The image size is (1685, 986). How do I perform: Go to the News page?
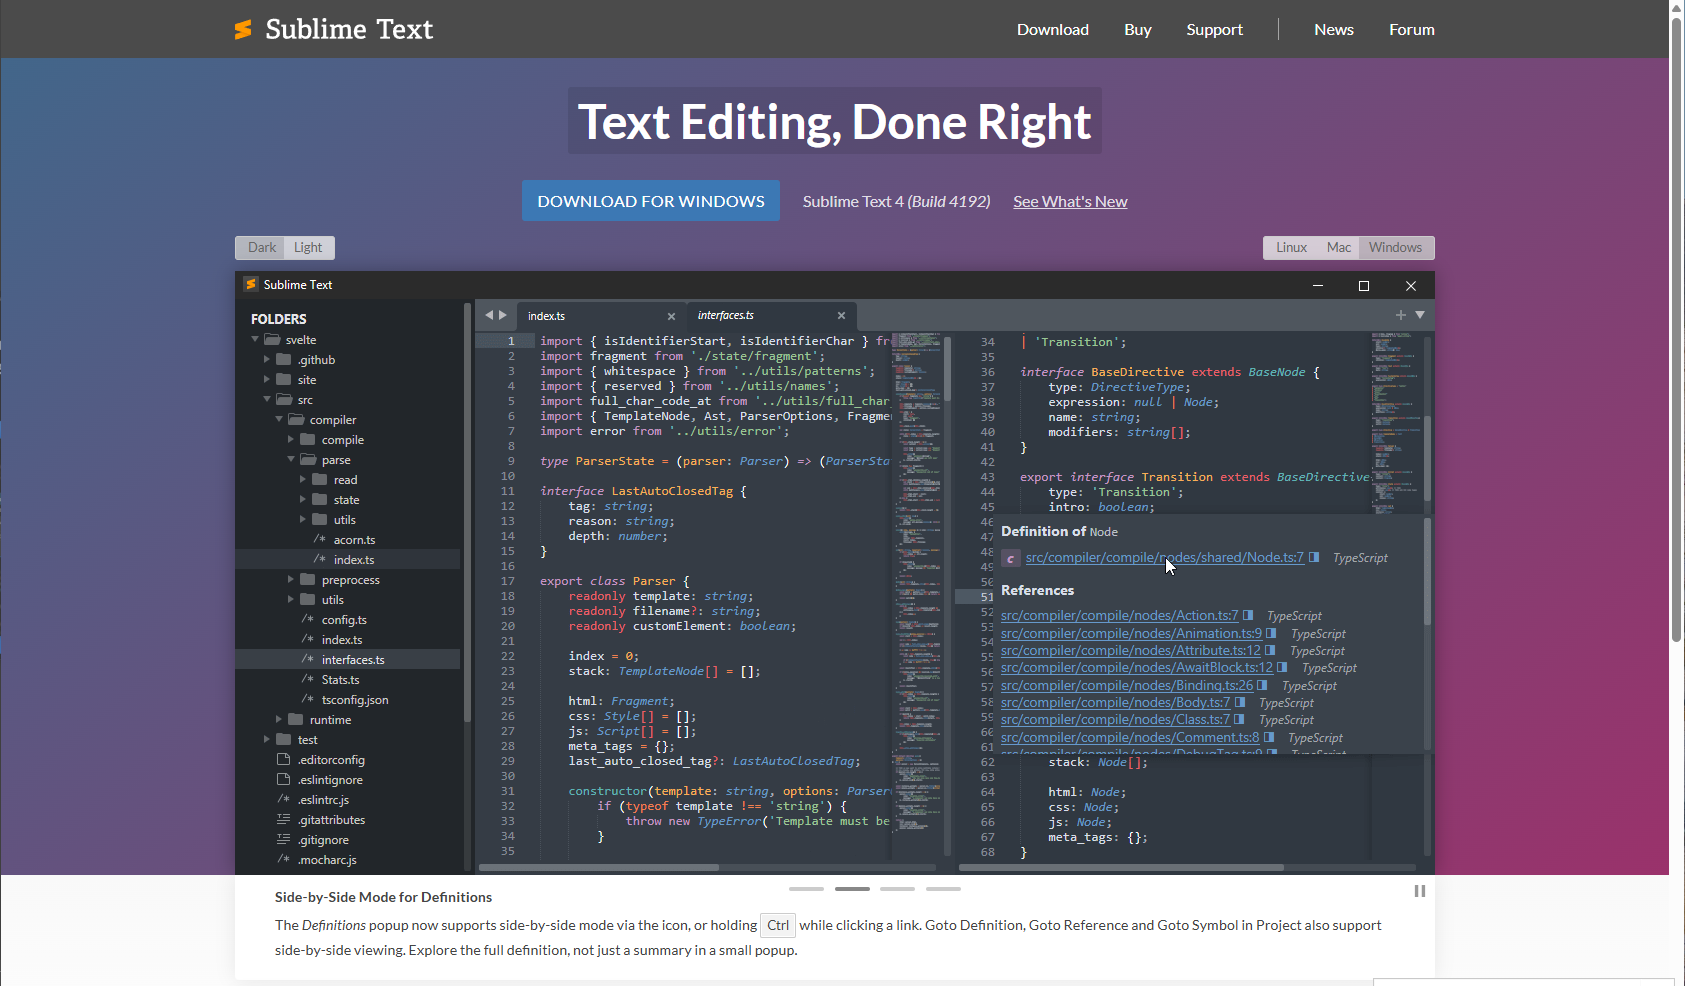point(1334,30)
